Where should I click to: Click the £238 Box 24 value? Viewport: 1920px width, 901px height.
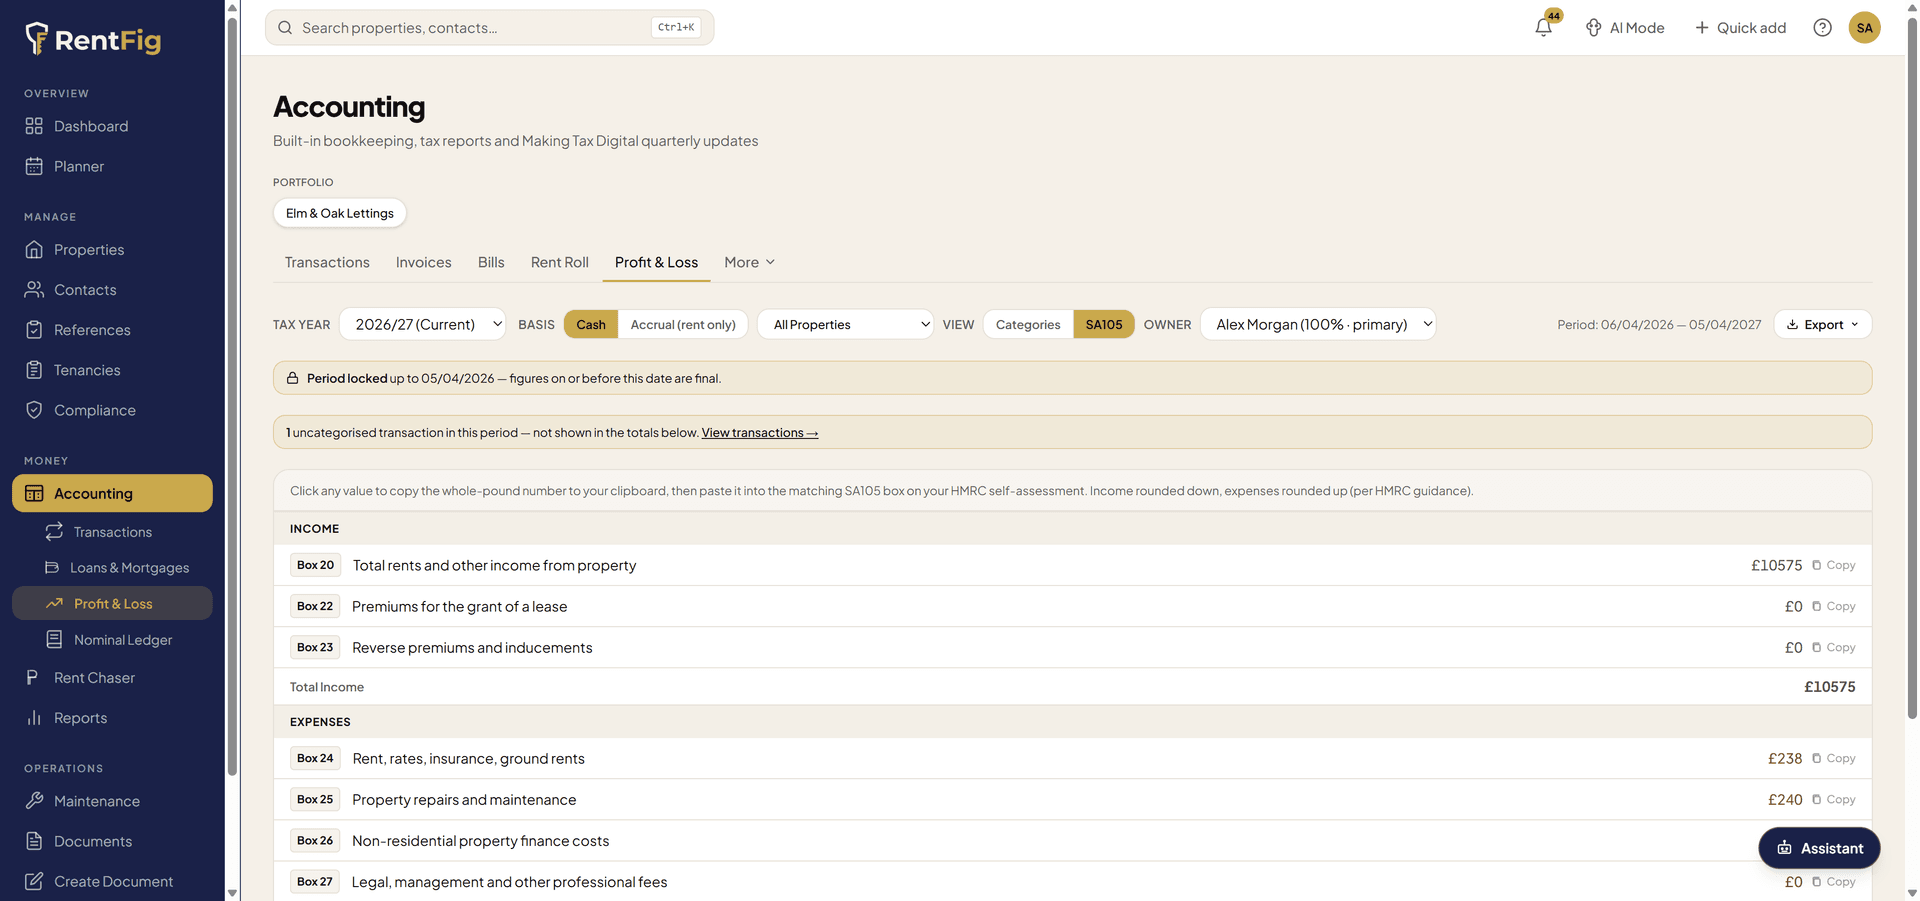[x=1784, y=759]
